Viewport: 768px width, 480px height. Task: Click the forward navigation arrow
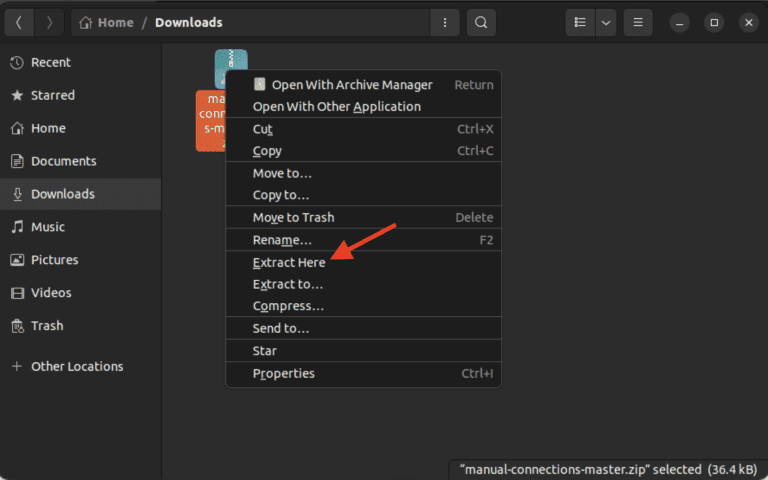point(50,22)
